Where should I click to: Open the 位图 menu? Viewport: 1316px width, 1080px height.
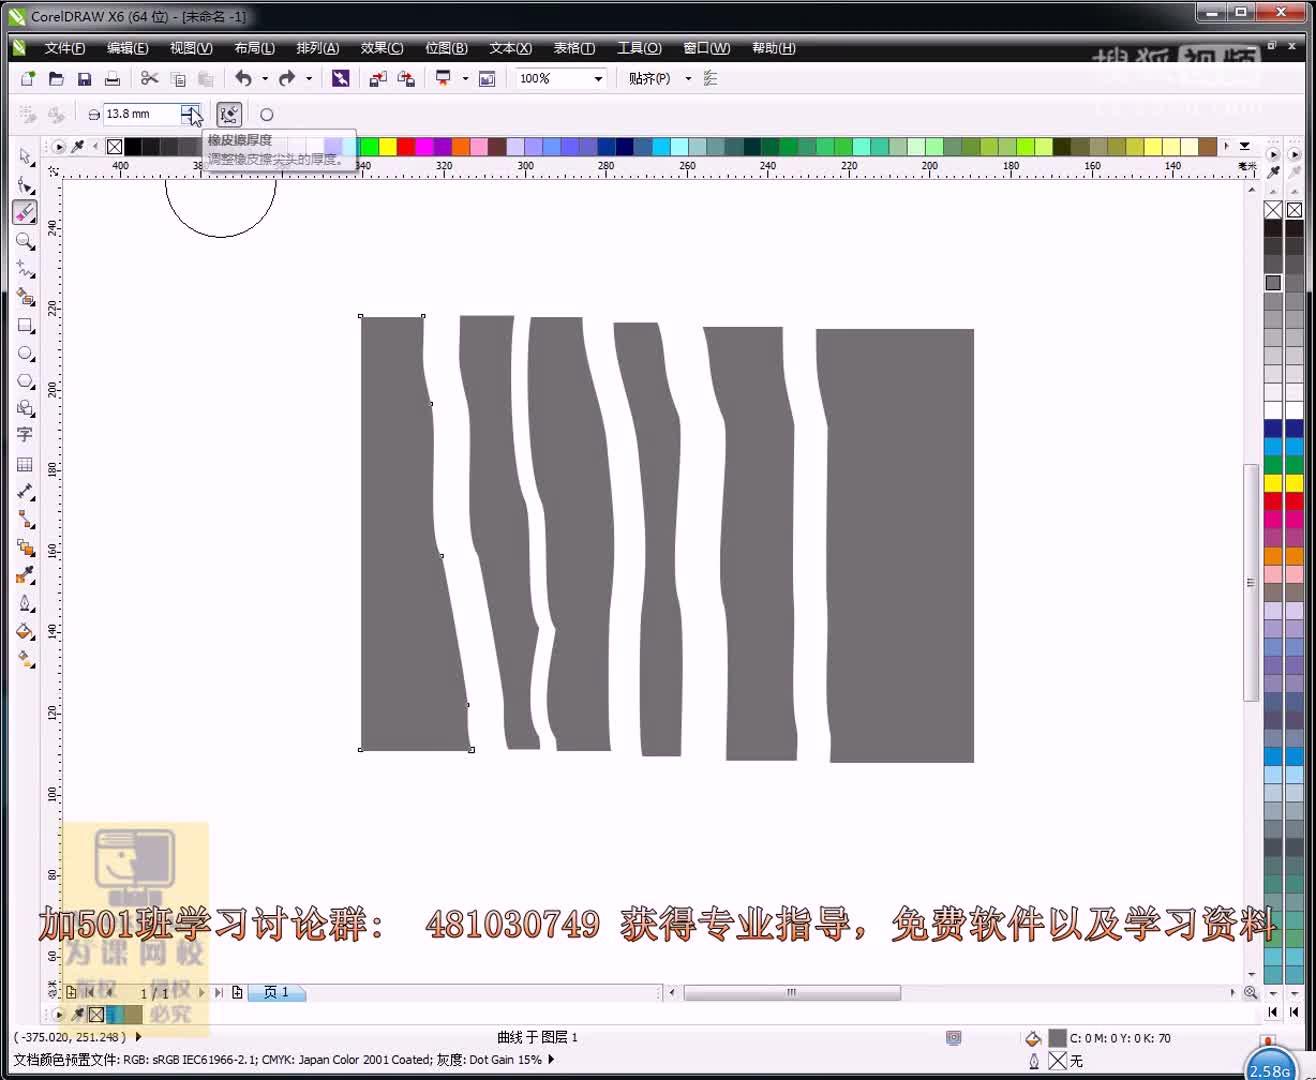coord(447,48)
